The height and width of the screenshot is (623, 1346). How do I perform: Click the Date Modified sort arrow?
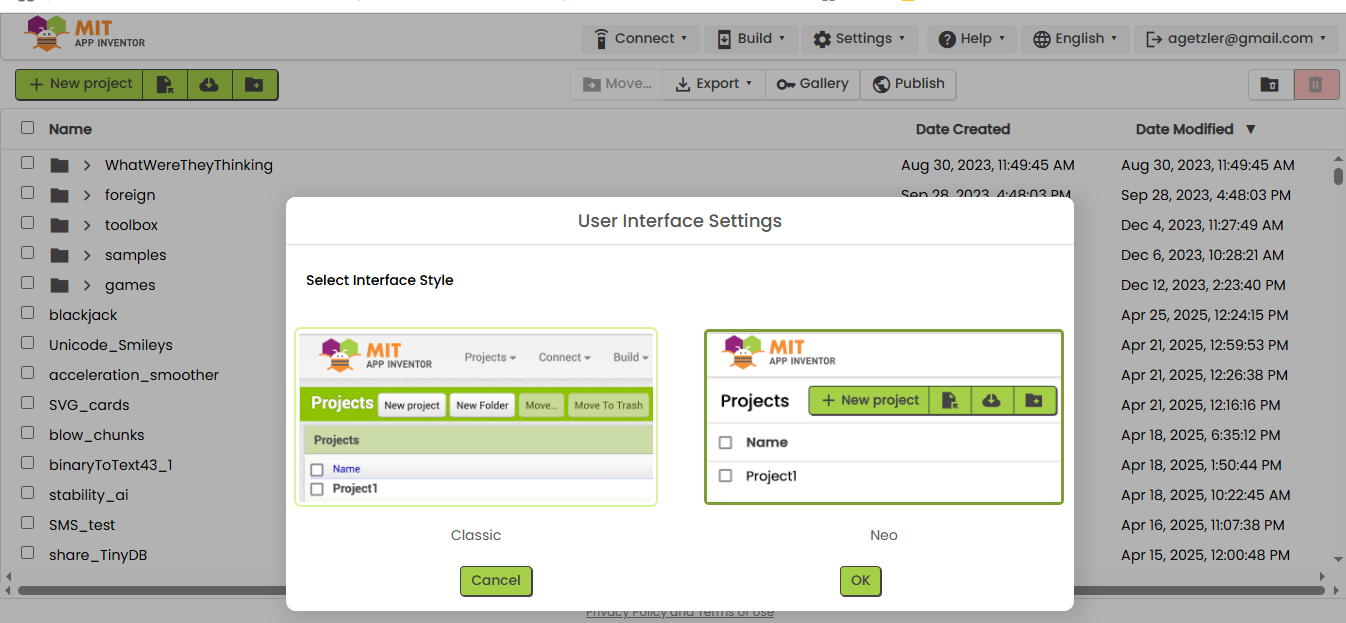(1250, 129)
